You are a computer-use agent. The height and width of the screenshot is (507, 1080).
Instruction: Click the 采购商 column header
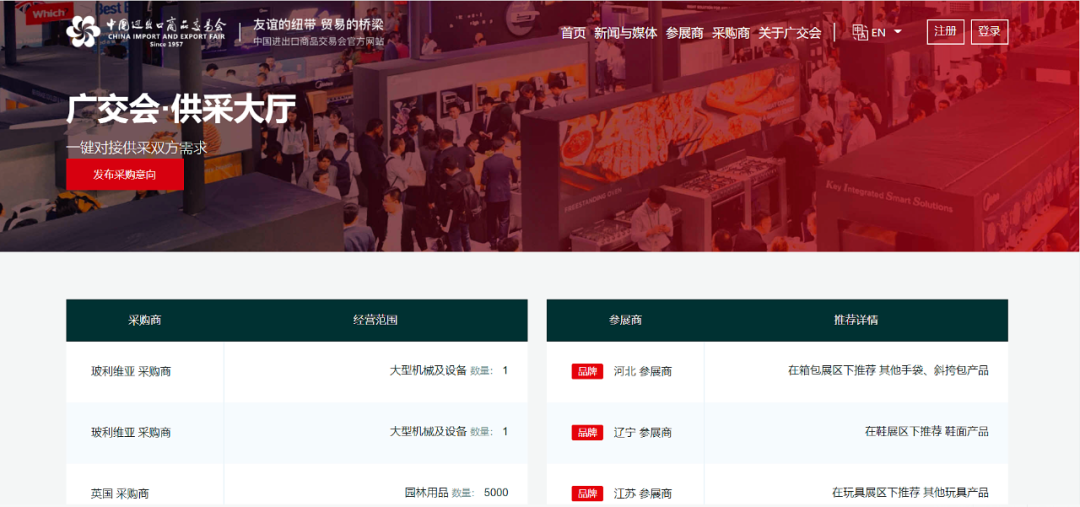(145, 320)
